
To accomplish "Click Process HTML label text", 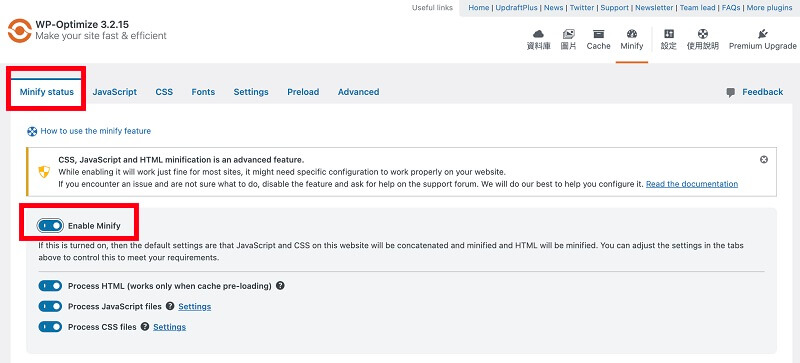I will click(169, 286).
